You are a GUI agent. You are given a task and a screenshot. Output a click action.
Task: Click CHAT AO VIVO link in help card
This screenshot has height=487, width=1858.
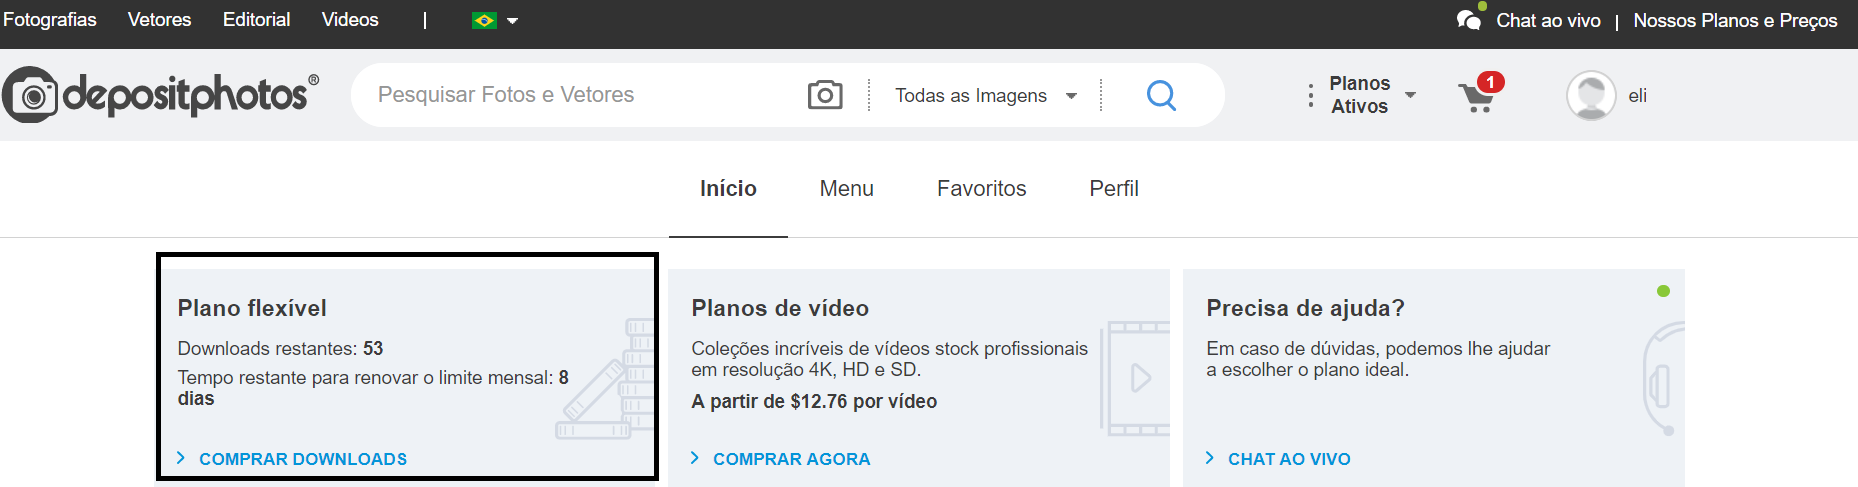pyautogui.click(x=1289, y=459)
